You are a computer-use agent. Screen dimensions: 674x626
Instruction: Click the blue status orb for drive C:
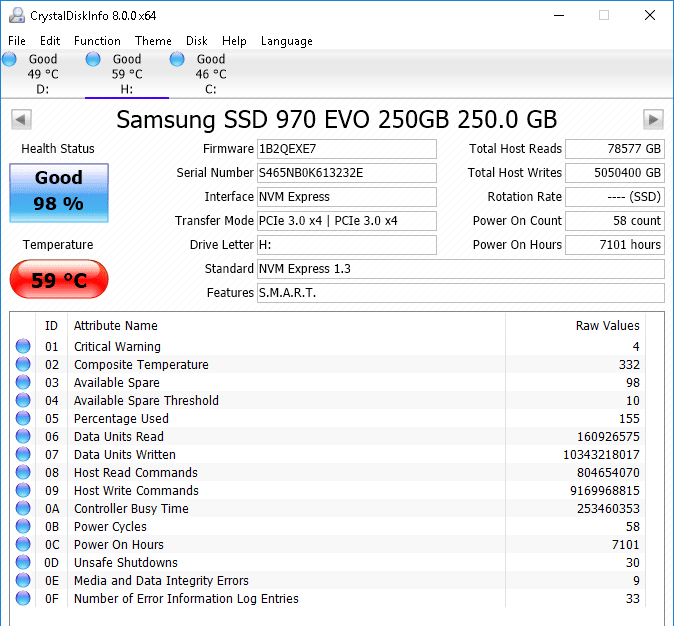coord(177,59)
